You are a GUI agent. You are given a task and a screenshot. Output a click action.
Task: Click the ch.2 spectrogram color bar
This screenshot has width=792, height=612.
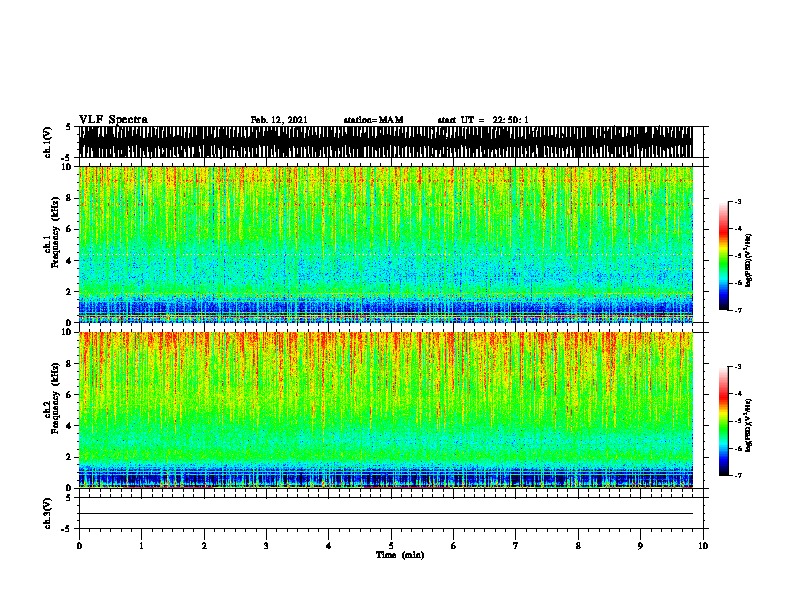coord(723,421)
